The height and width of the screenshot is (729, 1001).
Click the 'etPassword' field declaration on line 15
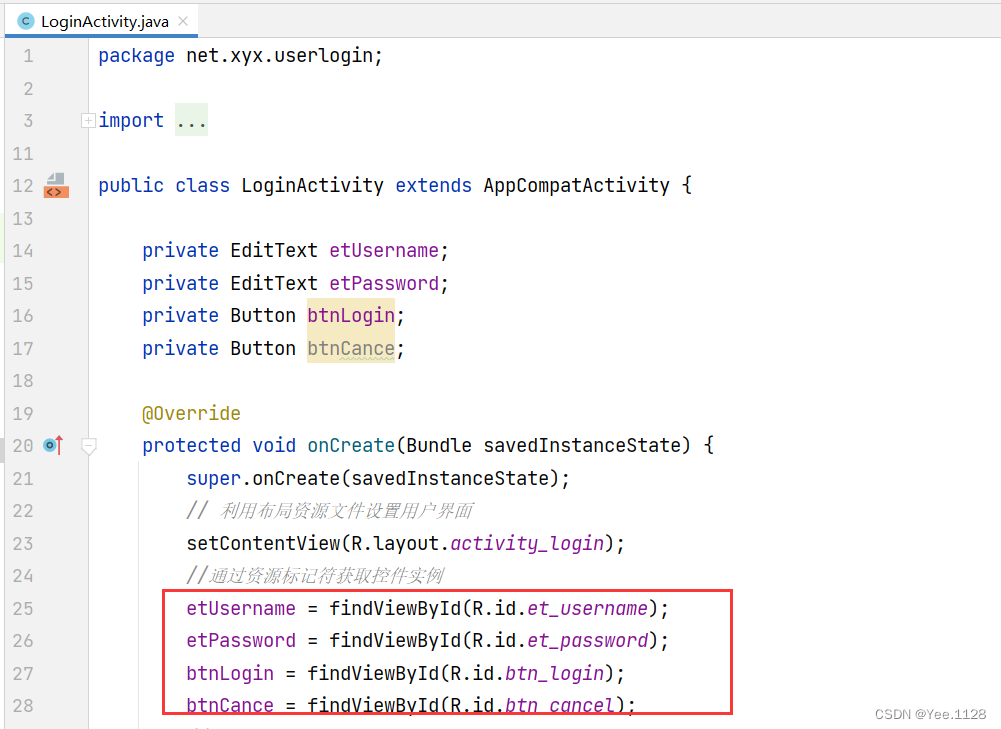[384, 283]
